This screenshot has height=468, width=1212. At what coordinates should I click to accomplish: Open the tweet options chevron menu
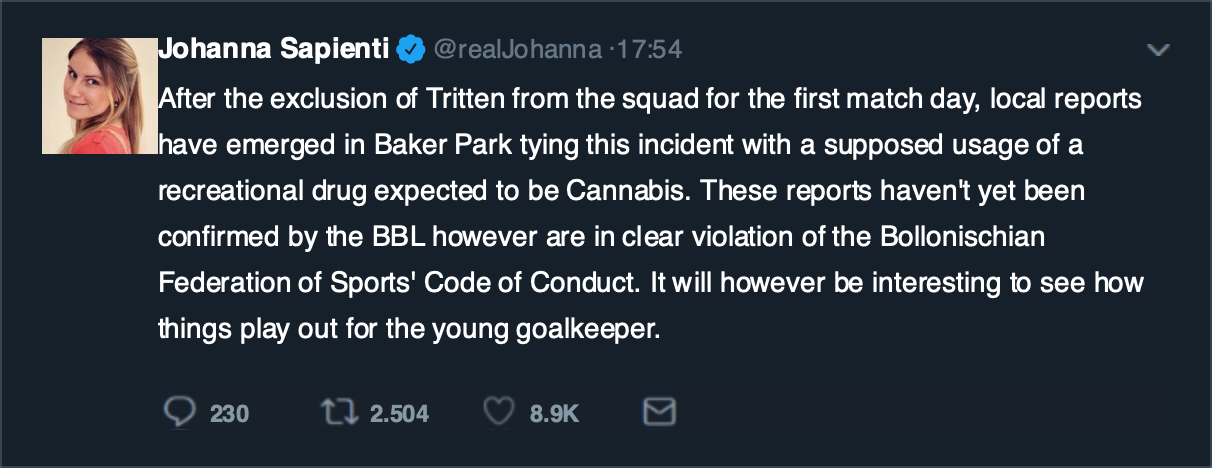point(1158,49)
